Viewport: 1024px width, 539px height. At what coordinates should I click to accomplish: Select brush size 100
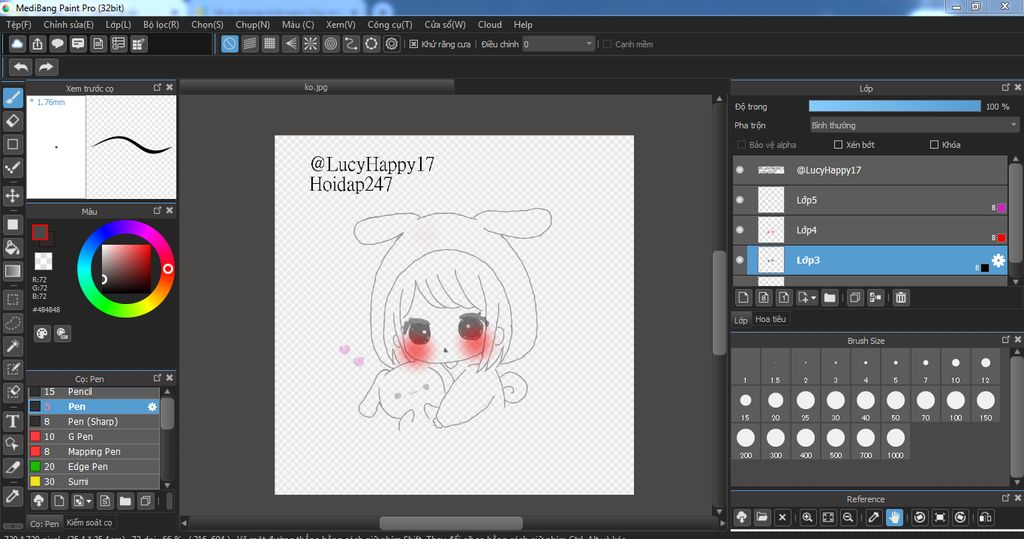(955, 404)
